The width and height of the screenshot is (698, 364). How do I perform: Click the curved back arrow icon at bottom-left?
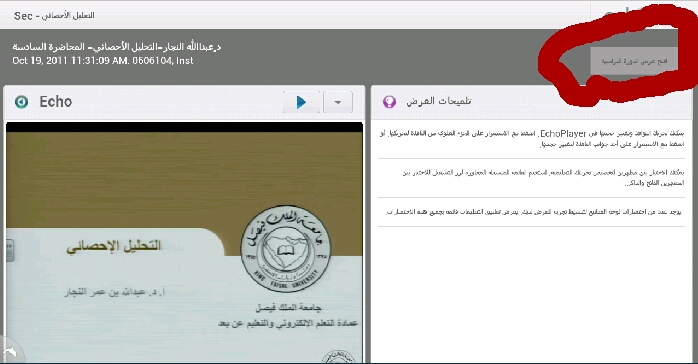[10, 352]
